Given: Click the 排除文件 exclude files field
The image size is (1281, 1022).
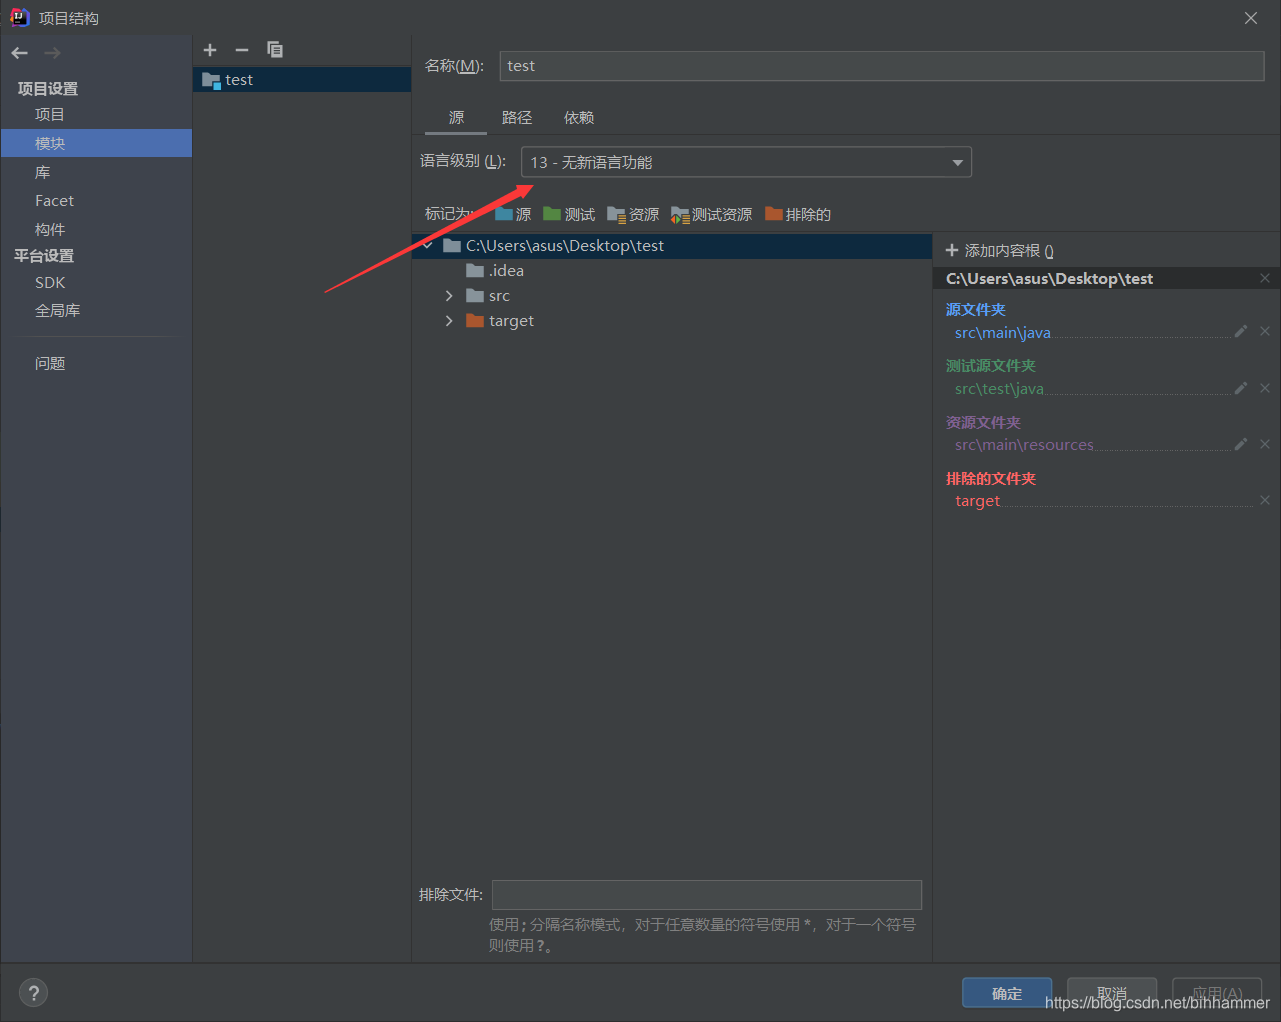Looking at the screenshot, I should click(x=707, y=895).
